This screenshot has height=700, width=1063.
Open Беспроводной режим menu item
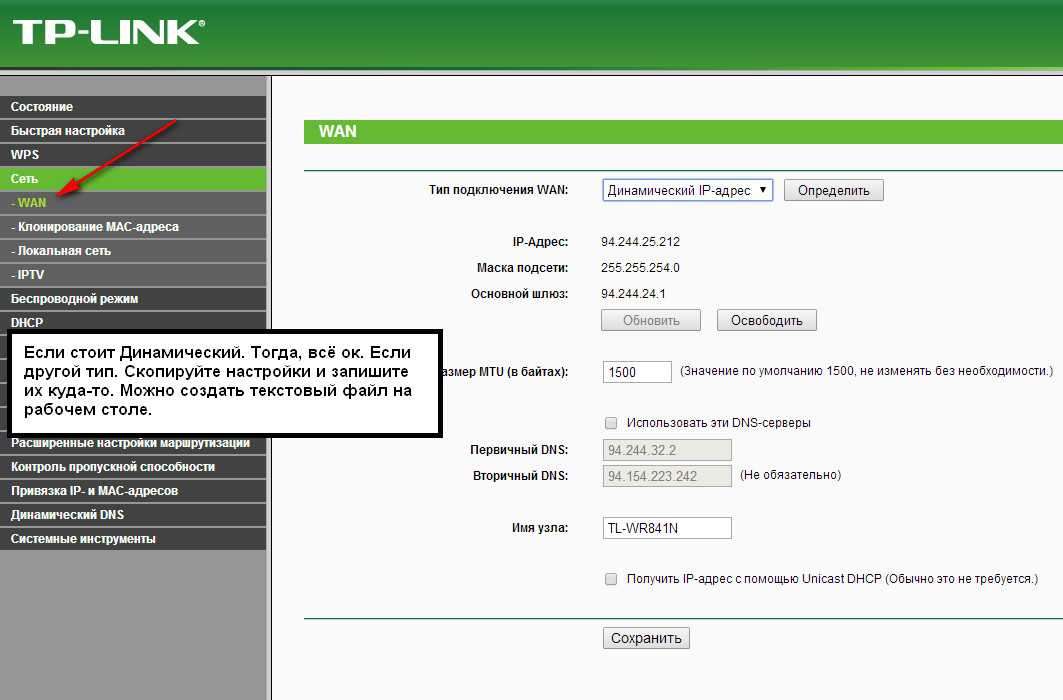[133, 299]
